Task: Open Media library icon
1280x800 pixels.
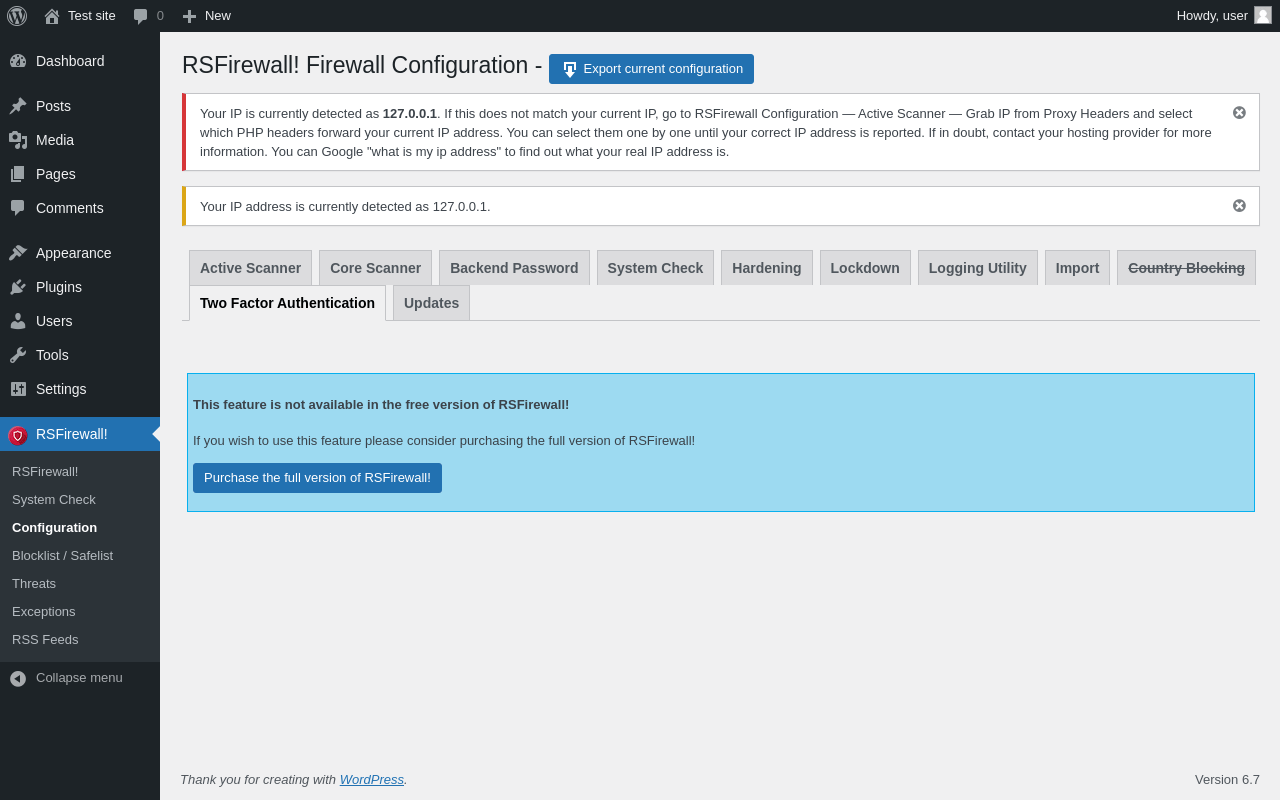Action: tap(18, 140)
